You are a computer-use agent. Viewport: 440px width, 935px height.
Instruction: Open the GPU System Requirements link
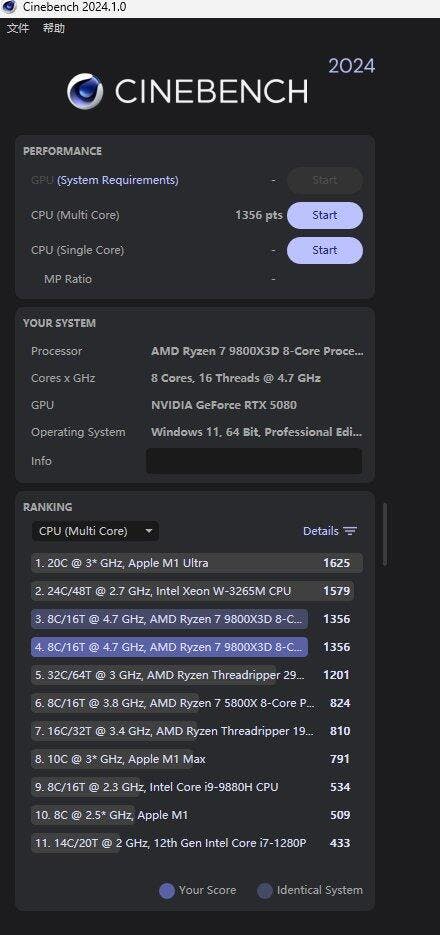tap(117, 180)
